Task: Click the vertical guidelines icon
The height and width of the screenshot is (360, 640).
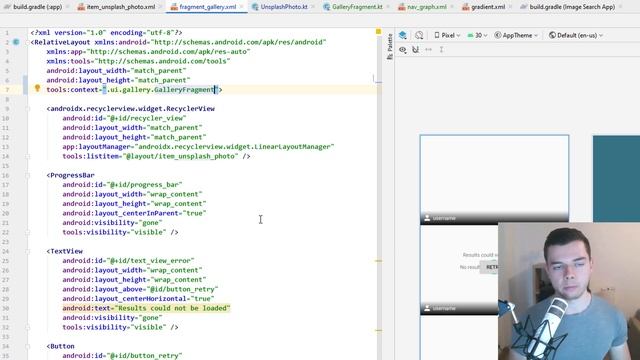Action: (x=441, y=50)
